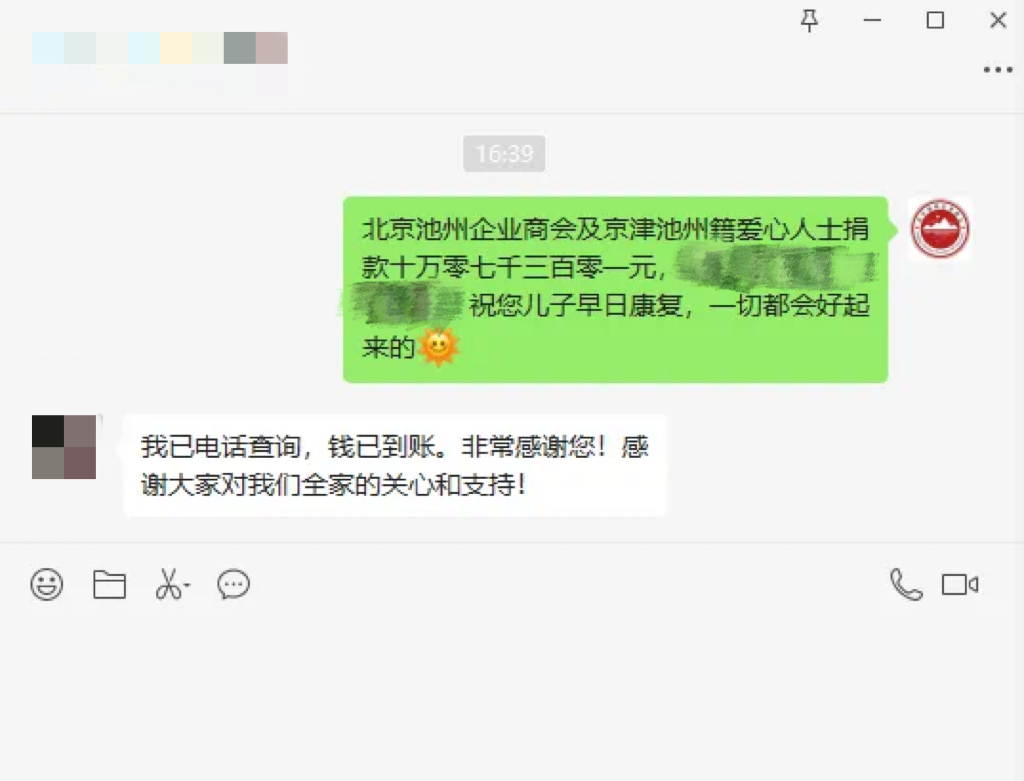The image size is (1024, 781).
Task: Open the send file folder icon
Action: point(109,584)
